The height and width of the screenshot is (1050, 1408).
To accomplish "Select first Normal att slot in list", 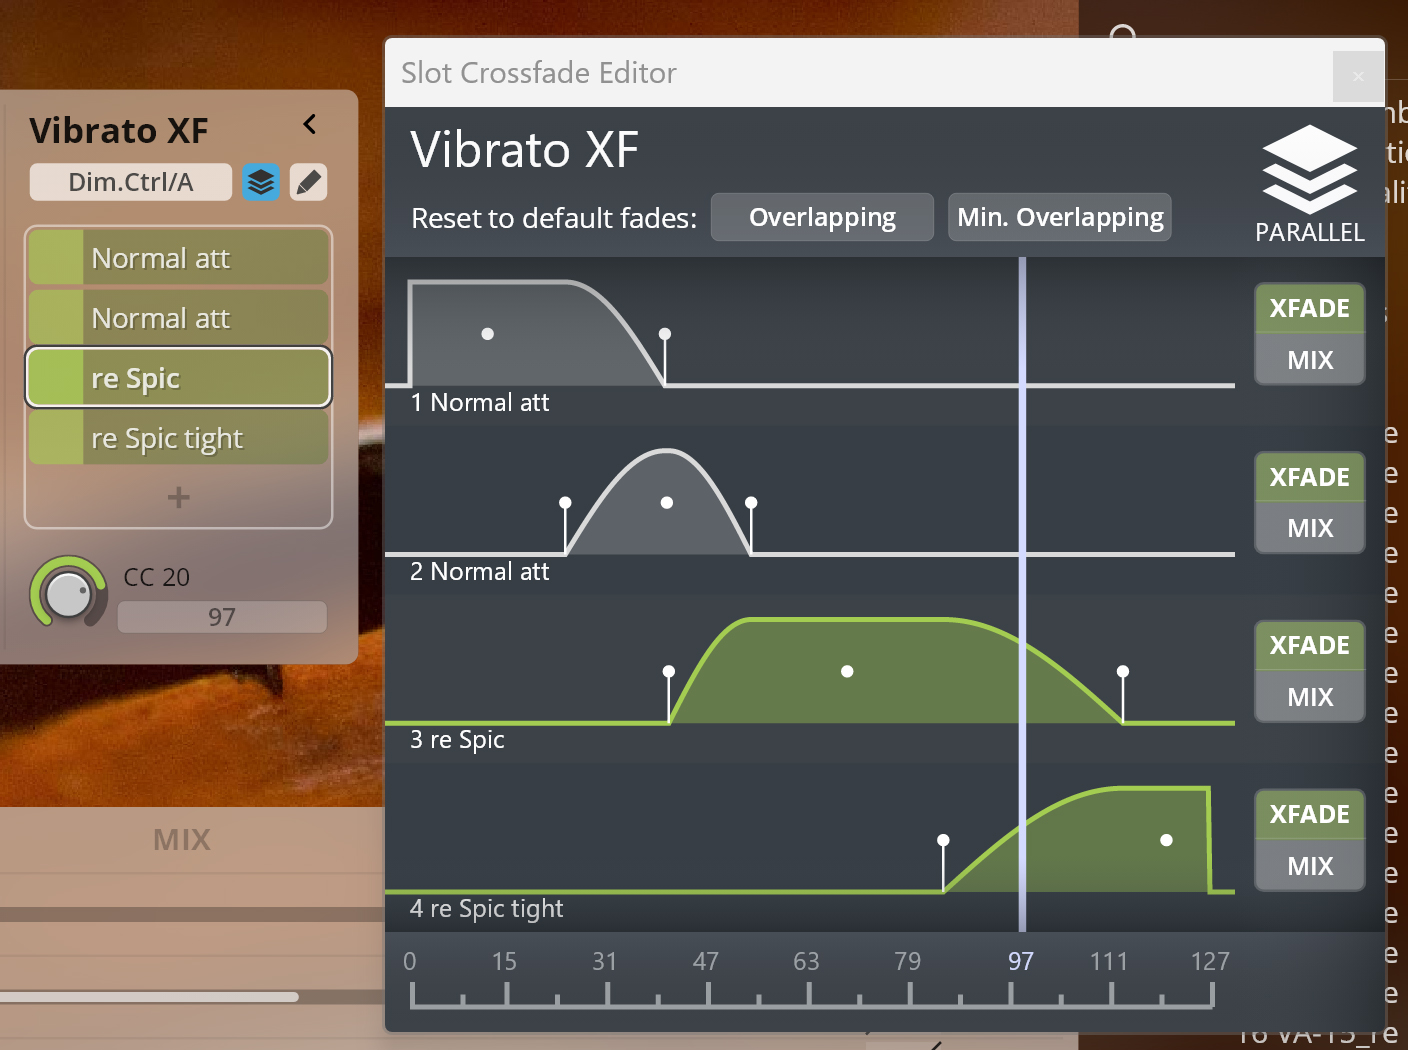I will pos(179,258).
